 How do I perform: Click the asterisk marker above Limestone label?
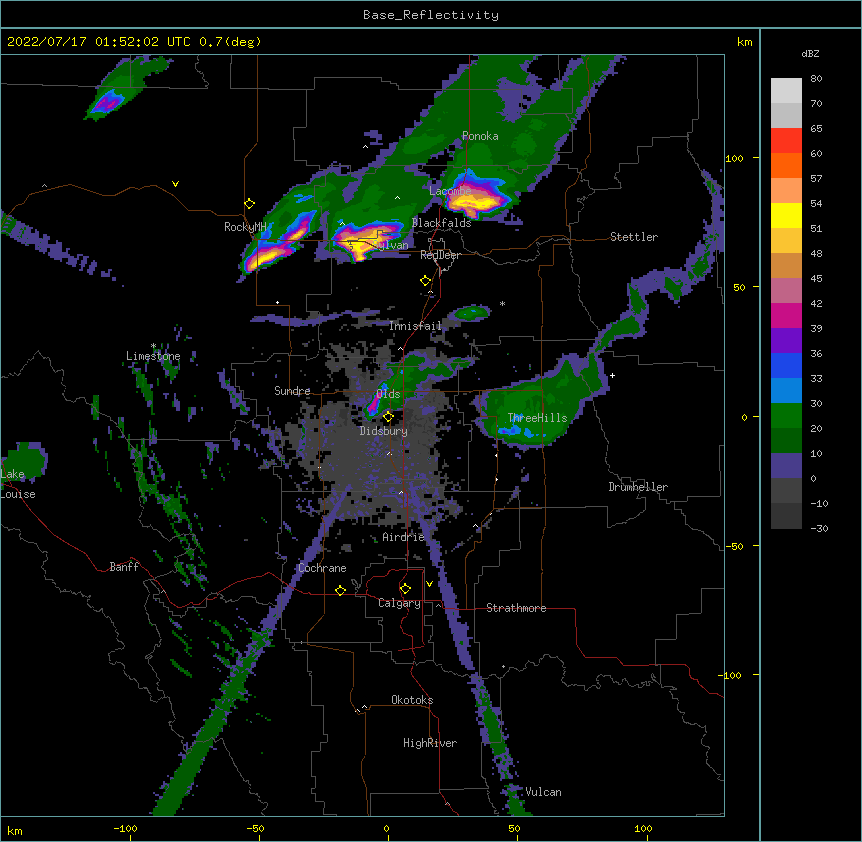coord(154,346)
